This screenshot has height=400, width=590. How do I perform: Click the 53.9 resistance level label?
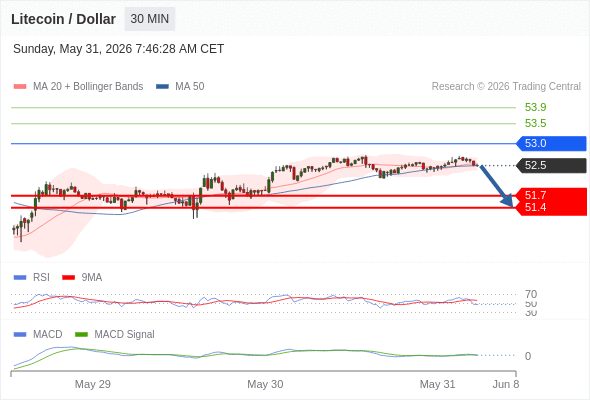[535, 107]
